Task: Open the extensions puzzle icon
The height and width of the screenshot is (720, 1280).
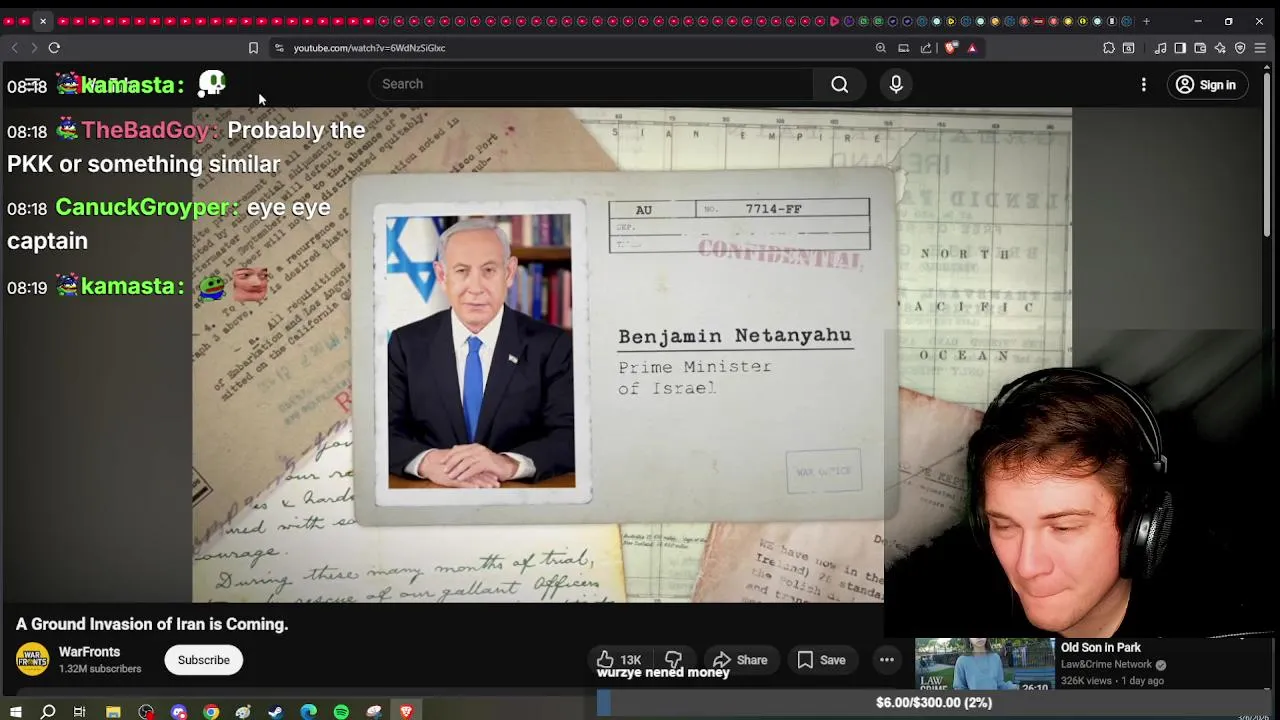Action: pos(1109,47)
